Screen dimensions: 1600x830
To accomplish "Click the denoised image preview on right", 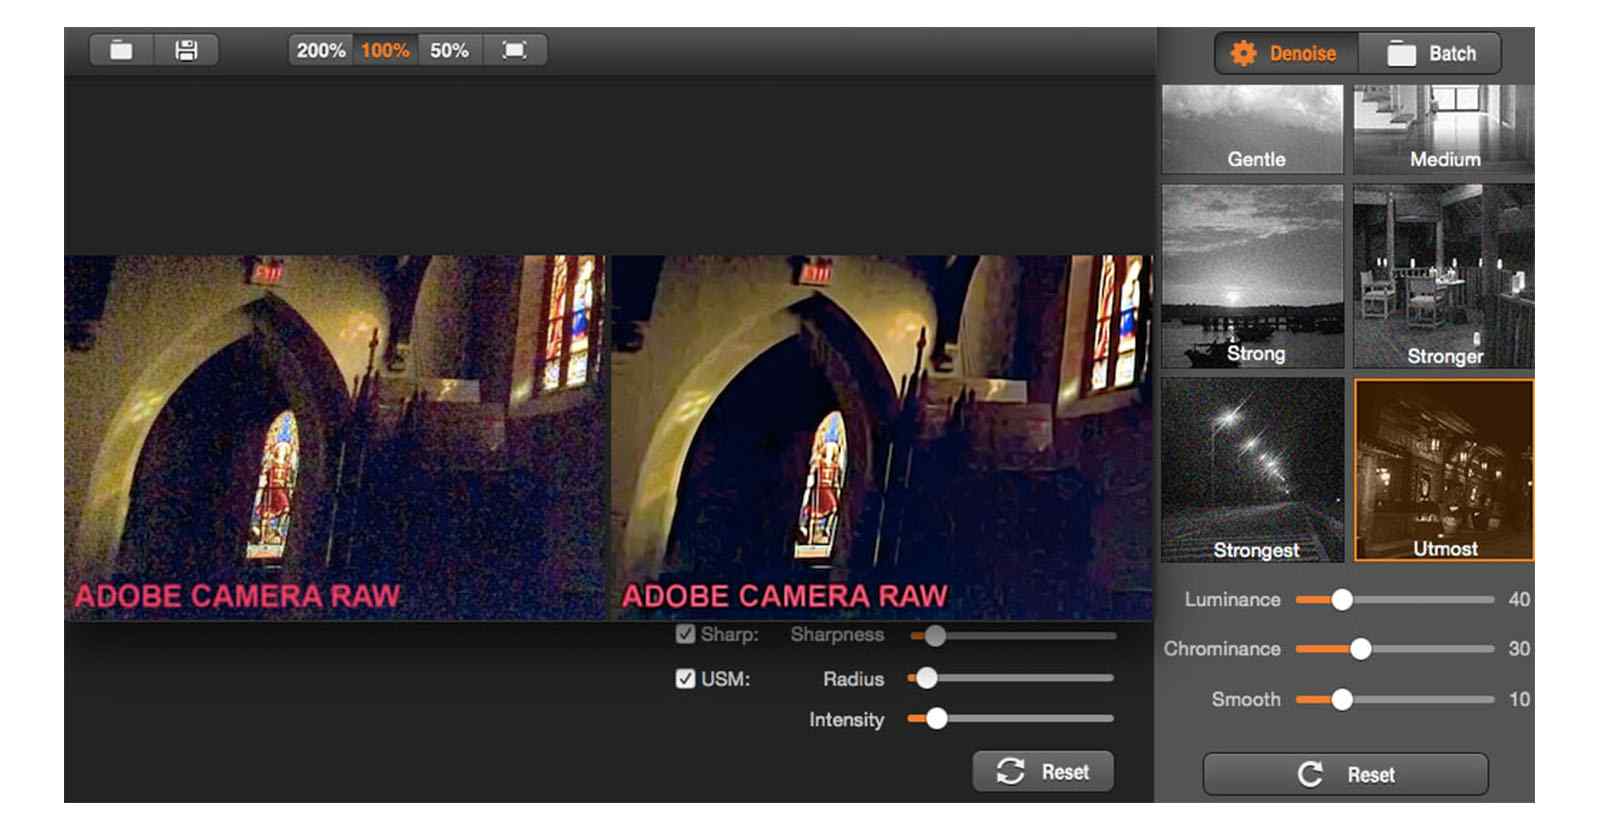I will (882, 437).
